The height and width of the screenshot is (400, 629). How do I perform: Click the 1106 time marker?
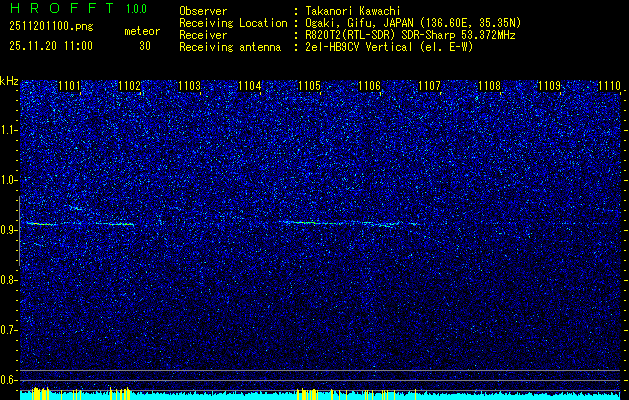click(369, 86)
